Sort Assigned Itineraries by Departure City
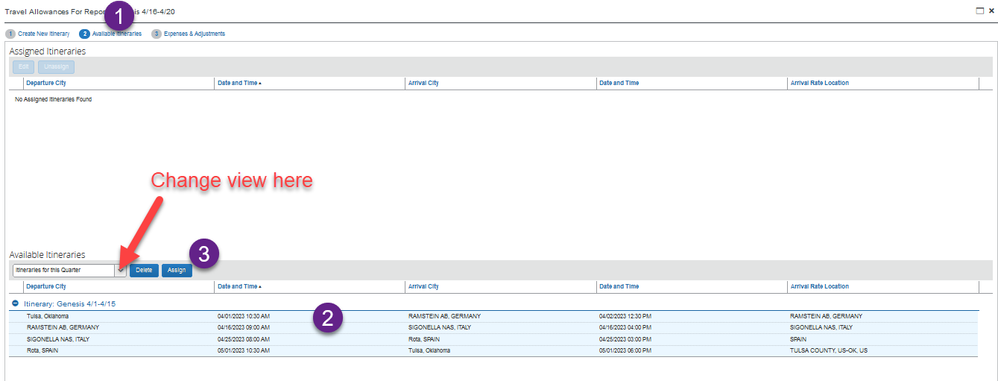The width and height of the screenshot is (998, 381). click(46, 83)
